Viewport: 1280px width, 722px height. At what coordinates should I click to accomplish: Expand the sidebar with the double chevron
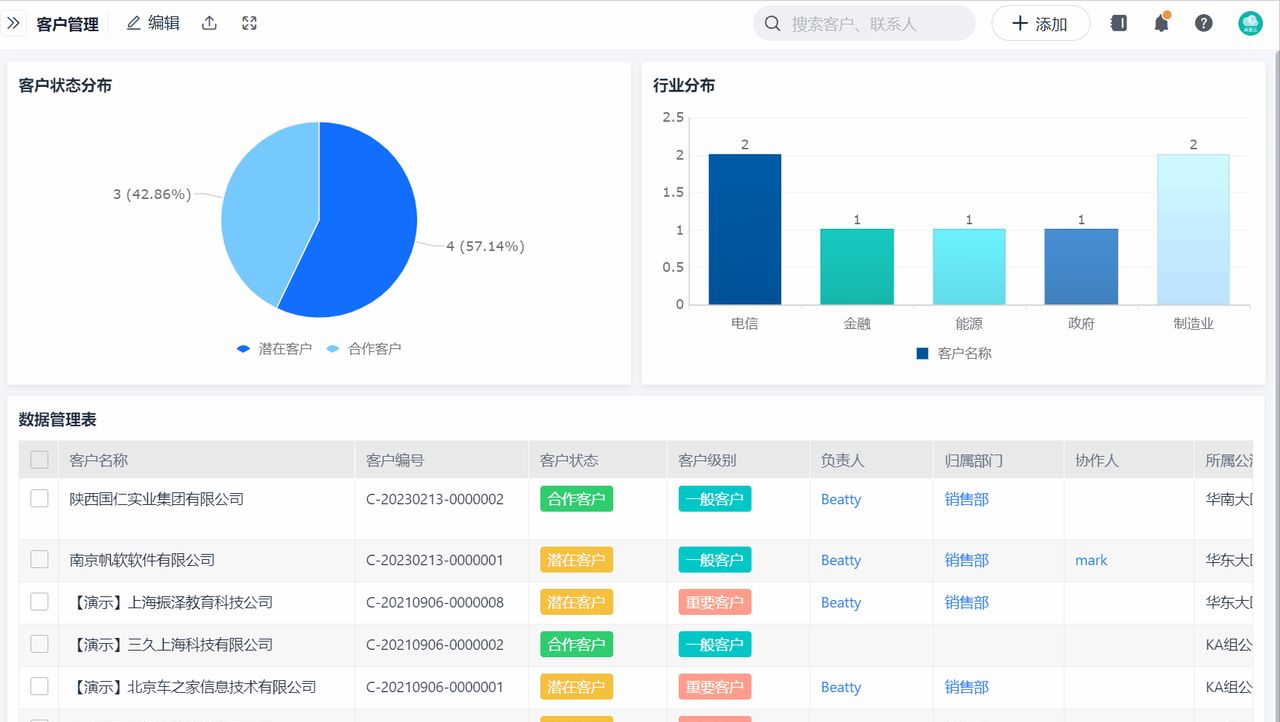click(14, 20)
